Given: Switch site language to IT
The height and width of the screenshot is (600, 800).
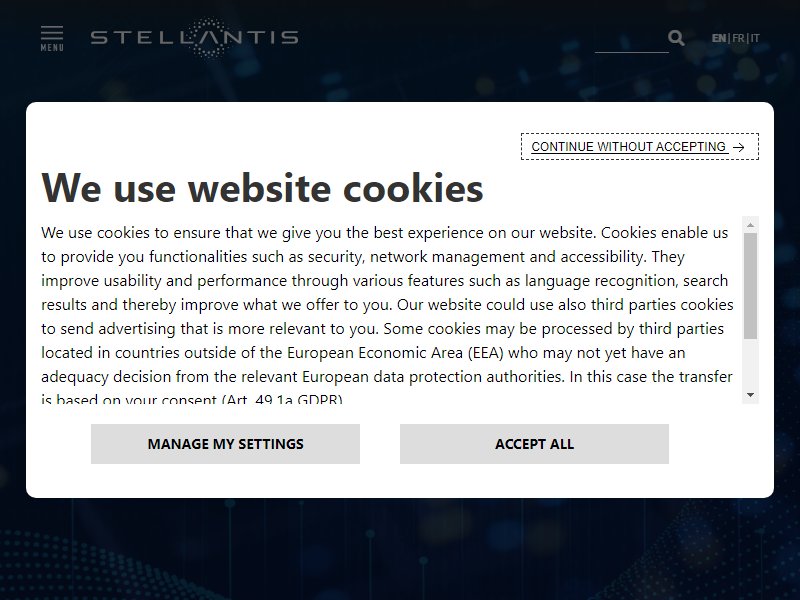Looking at the screenshot, I should pyautogui.click(x=755, y=38).
